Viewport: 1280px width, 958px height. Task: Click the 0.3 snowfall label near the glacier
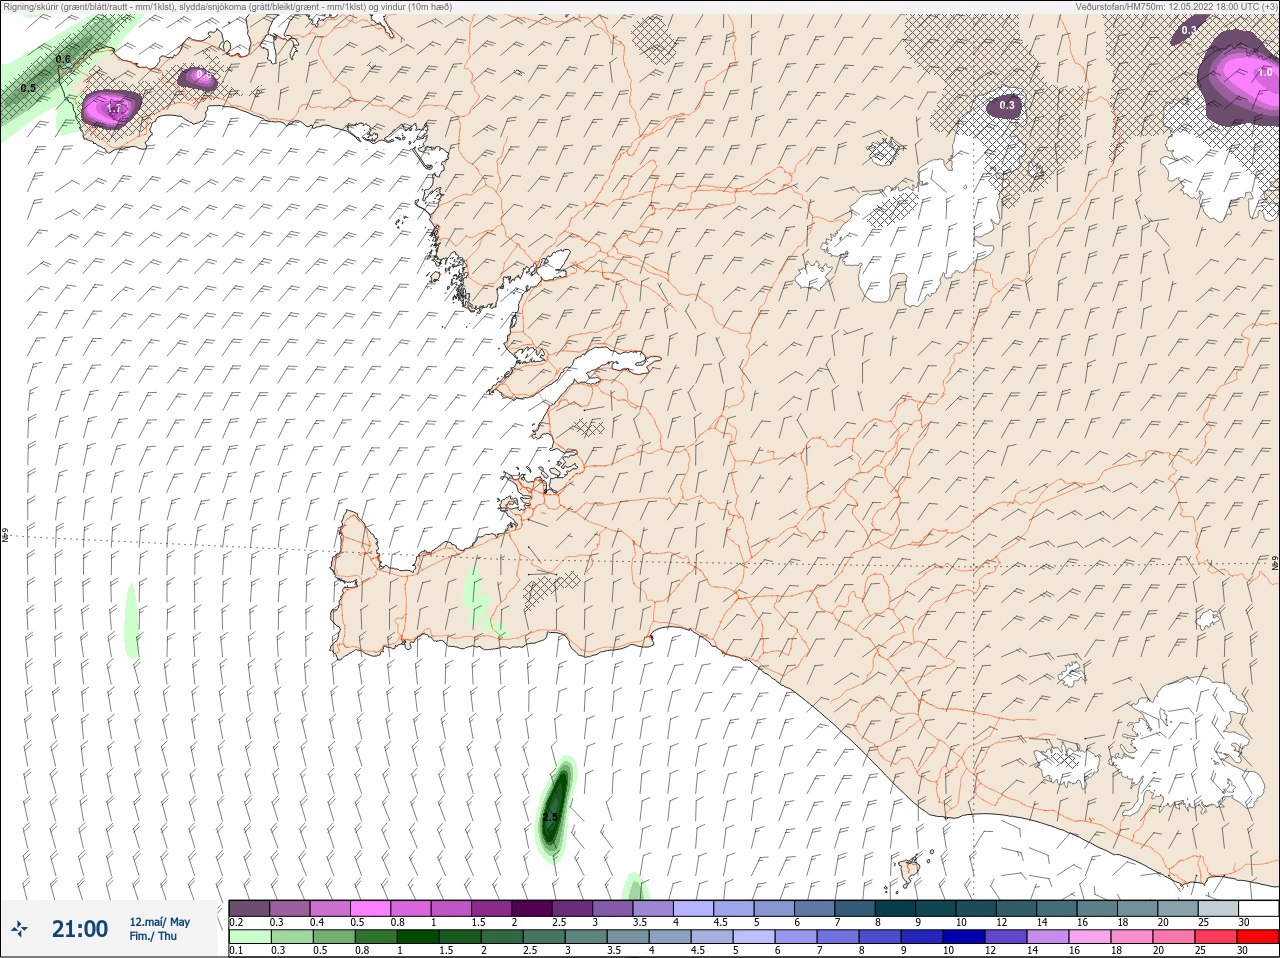tap(1007, 105)
